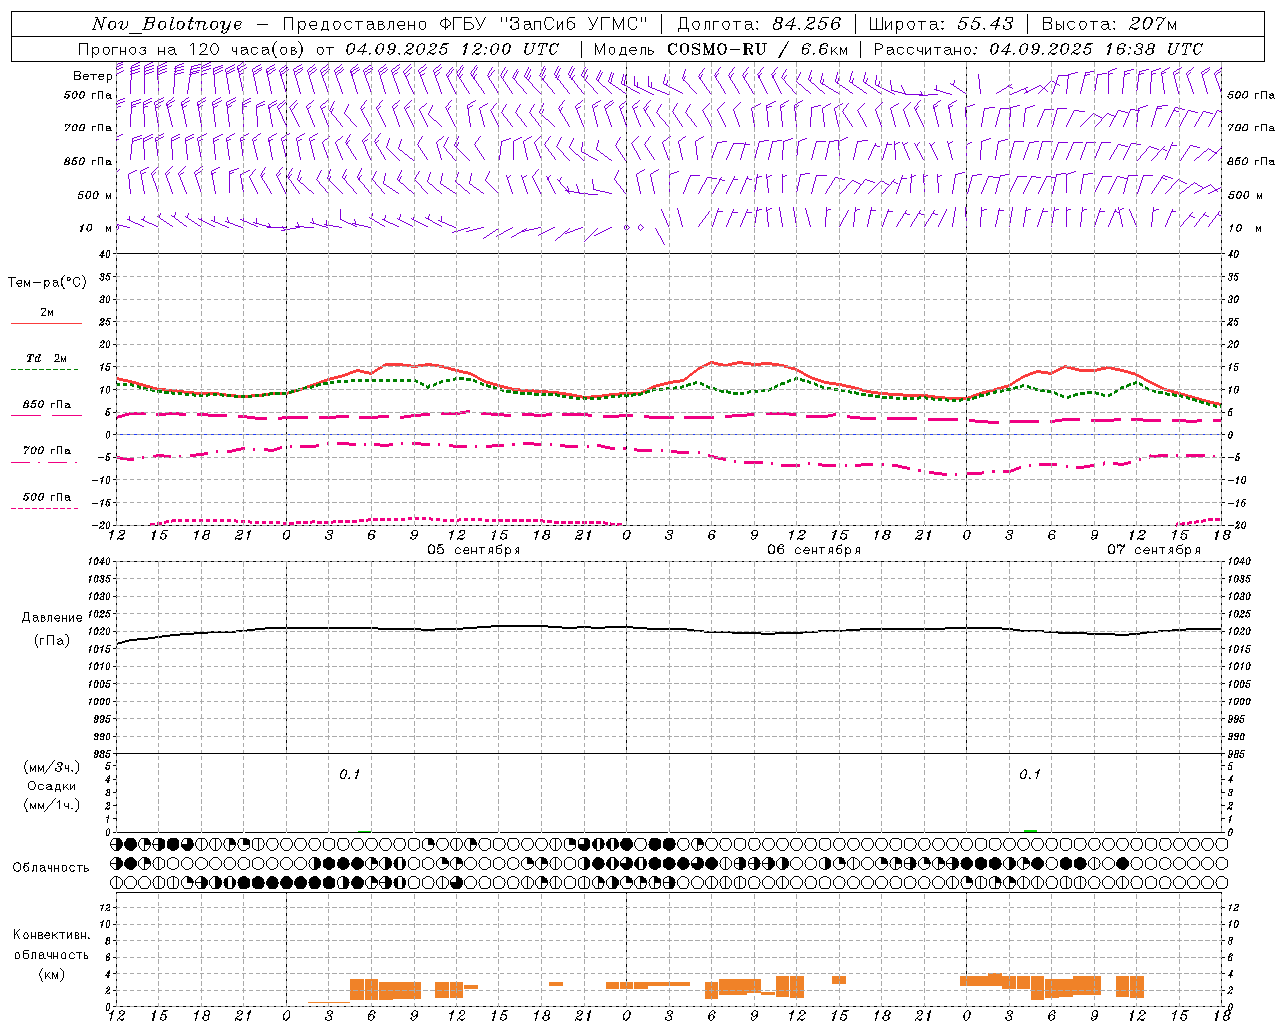Click the 0.1 precipitation value near 05 сентября

click(x=349, y=775)
